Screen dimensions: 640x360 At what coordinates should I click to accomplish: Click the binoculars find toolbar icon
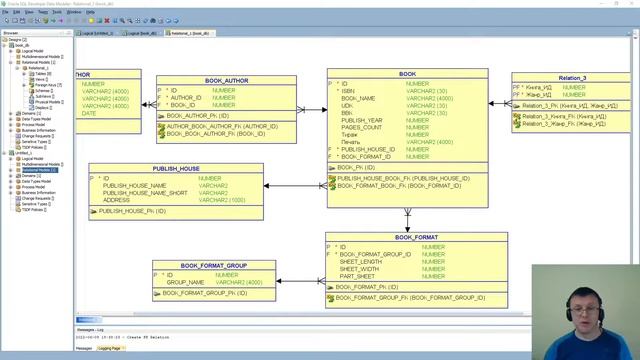pos(153,20)
